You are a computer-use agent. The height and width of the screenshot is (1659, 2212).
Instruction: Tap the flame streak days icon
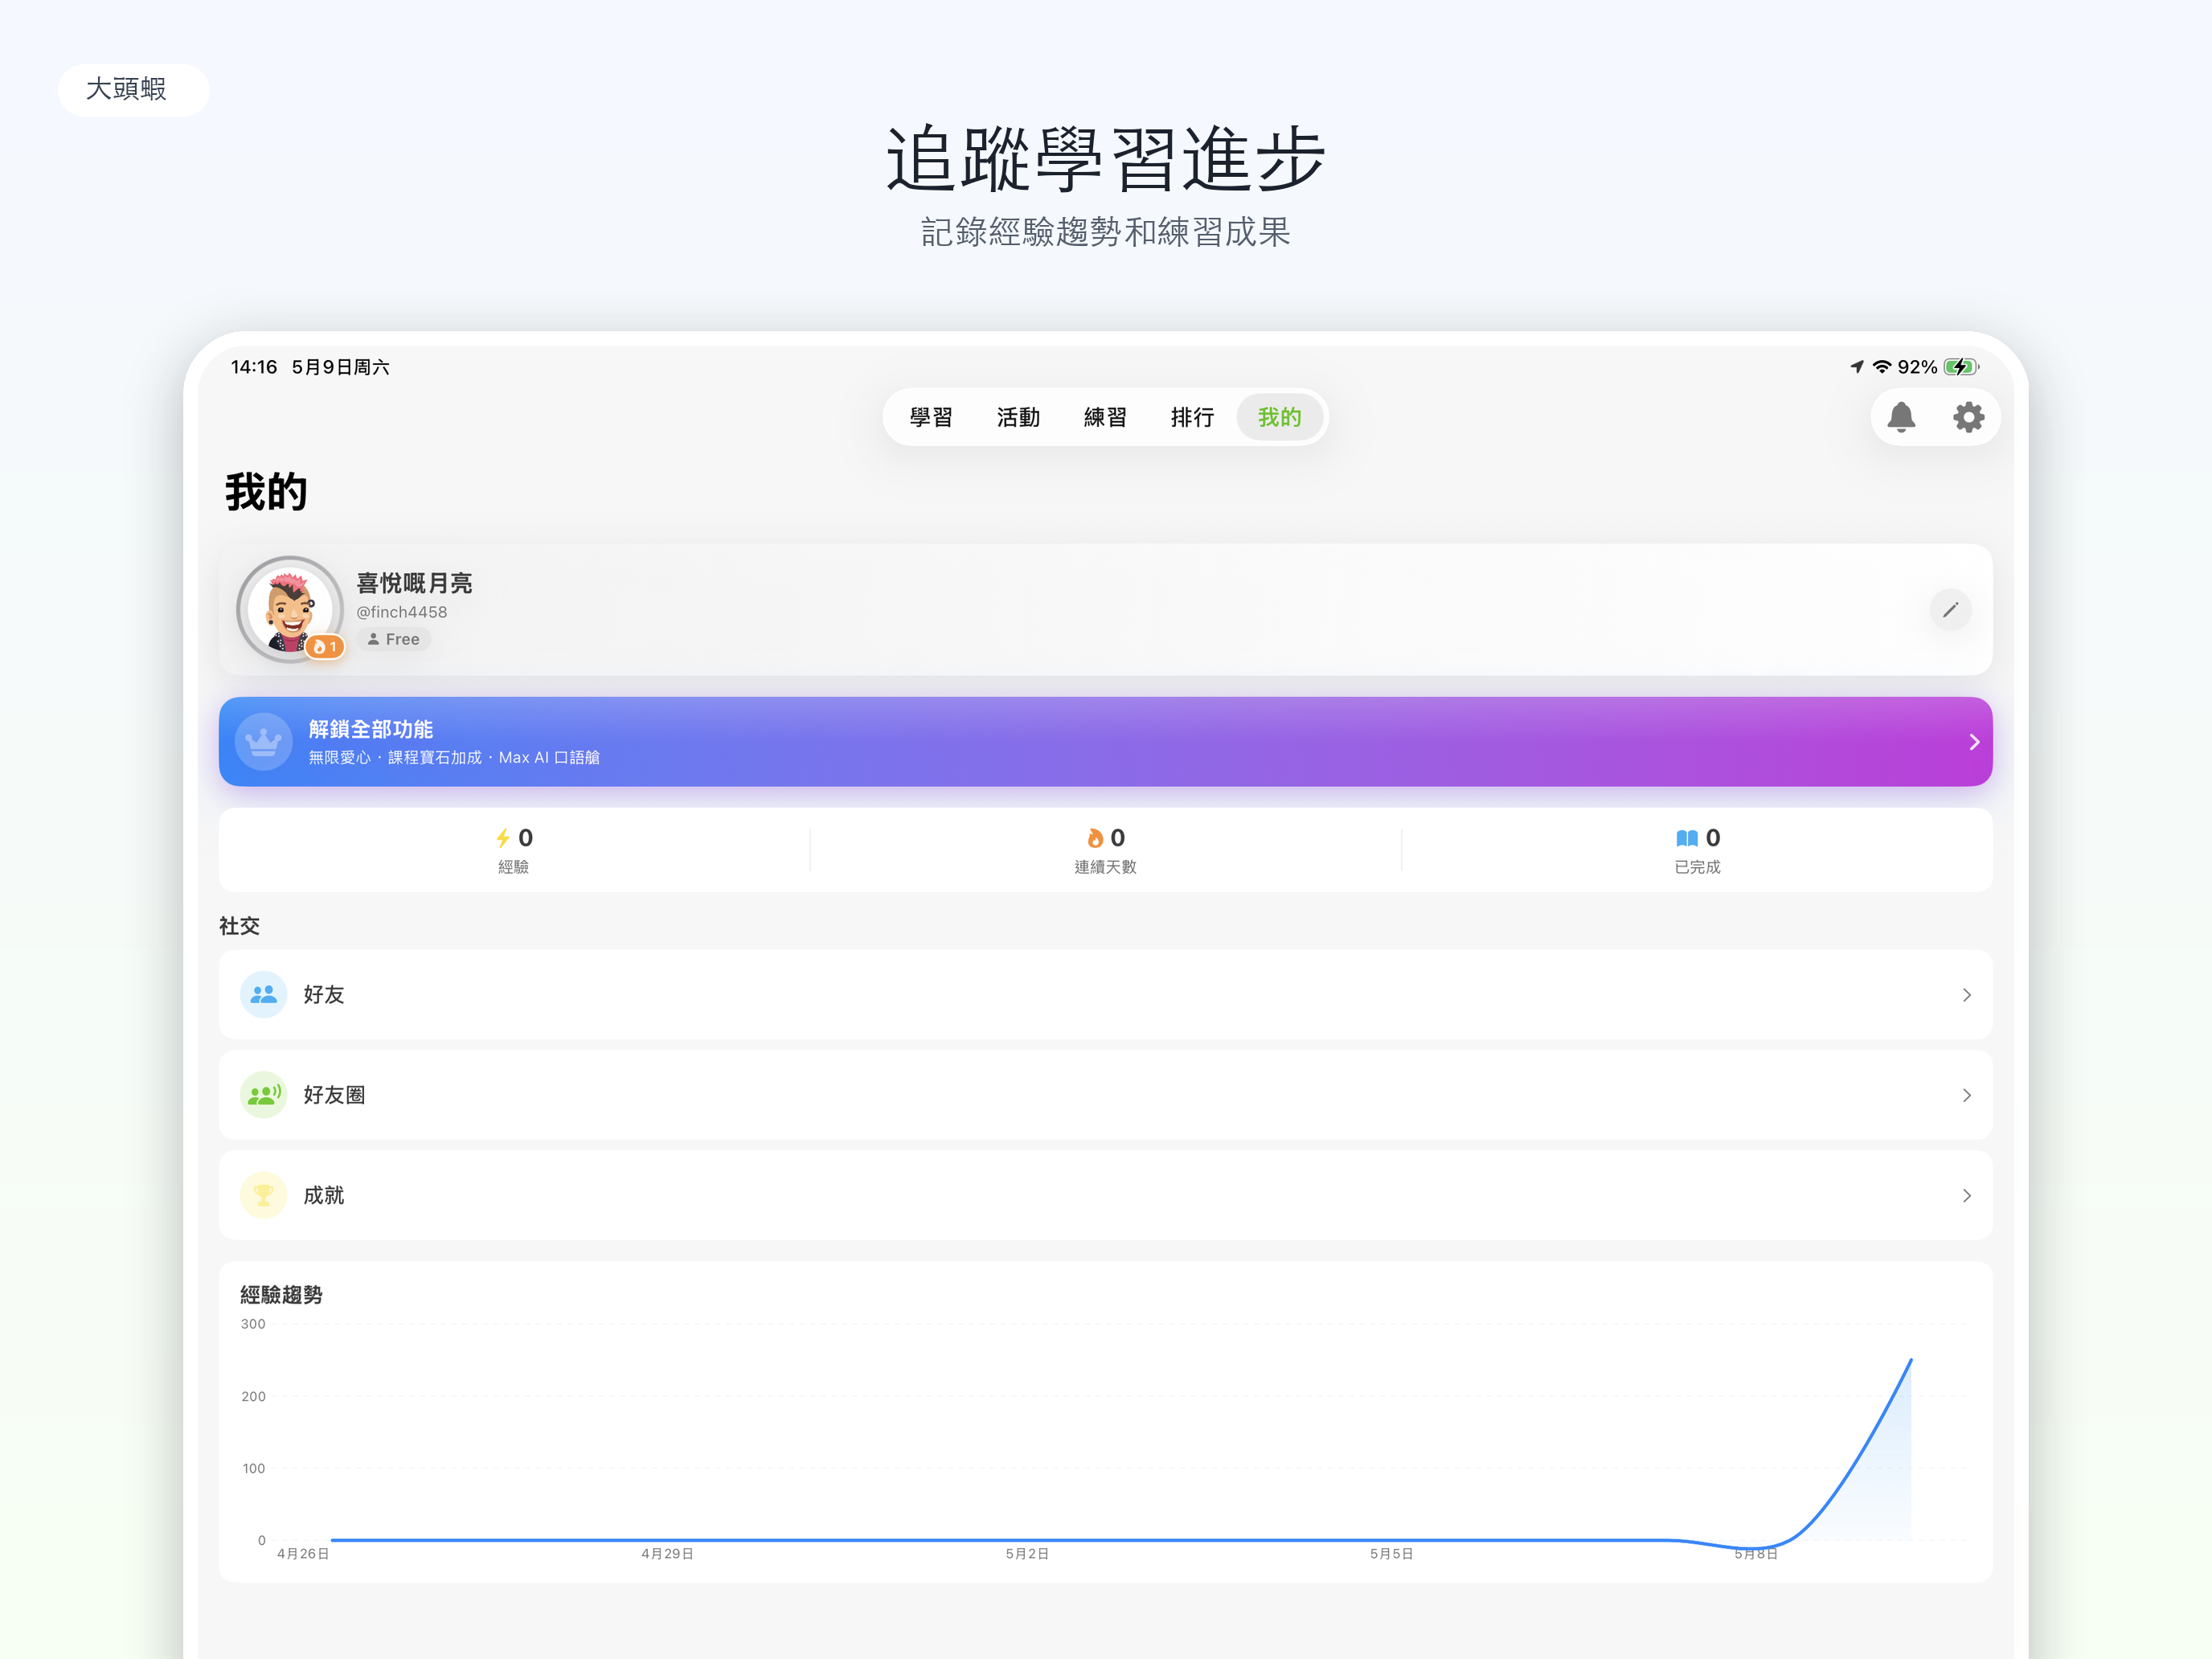1095,838
